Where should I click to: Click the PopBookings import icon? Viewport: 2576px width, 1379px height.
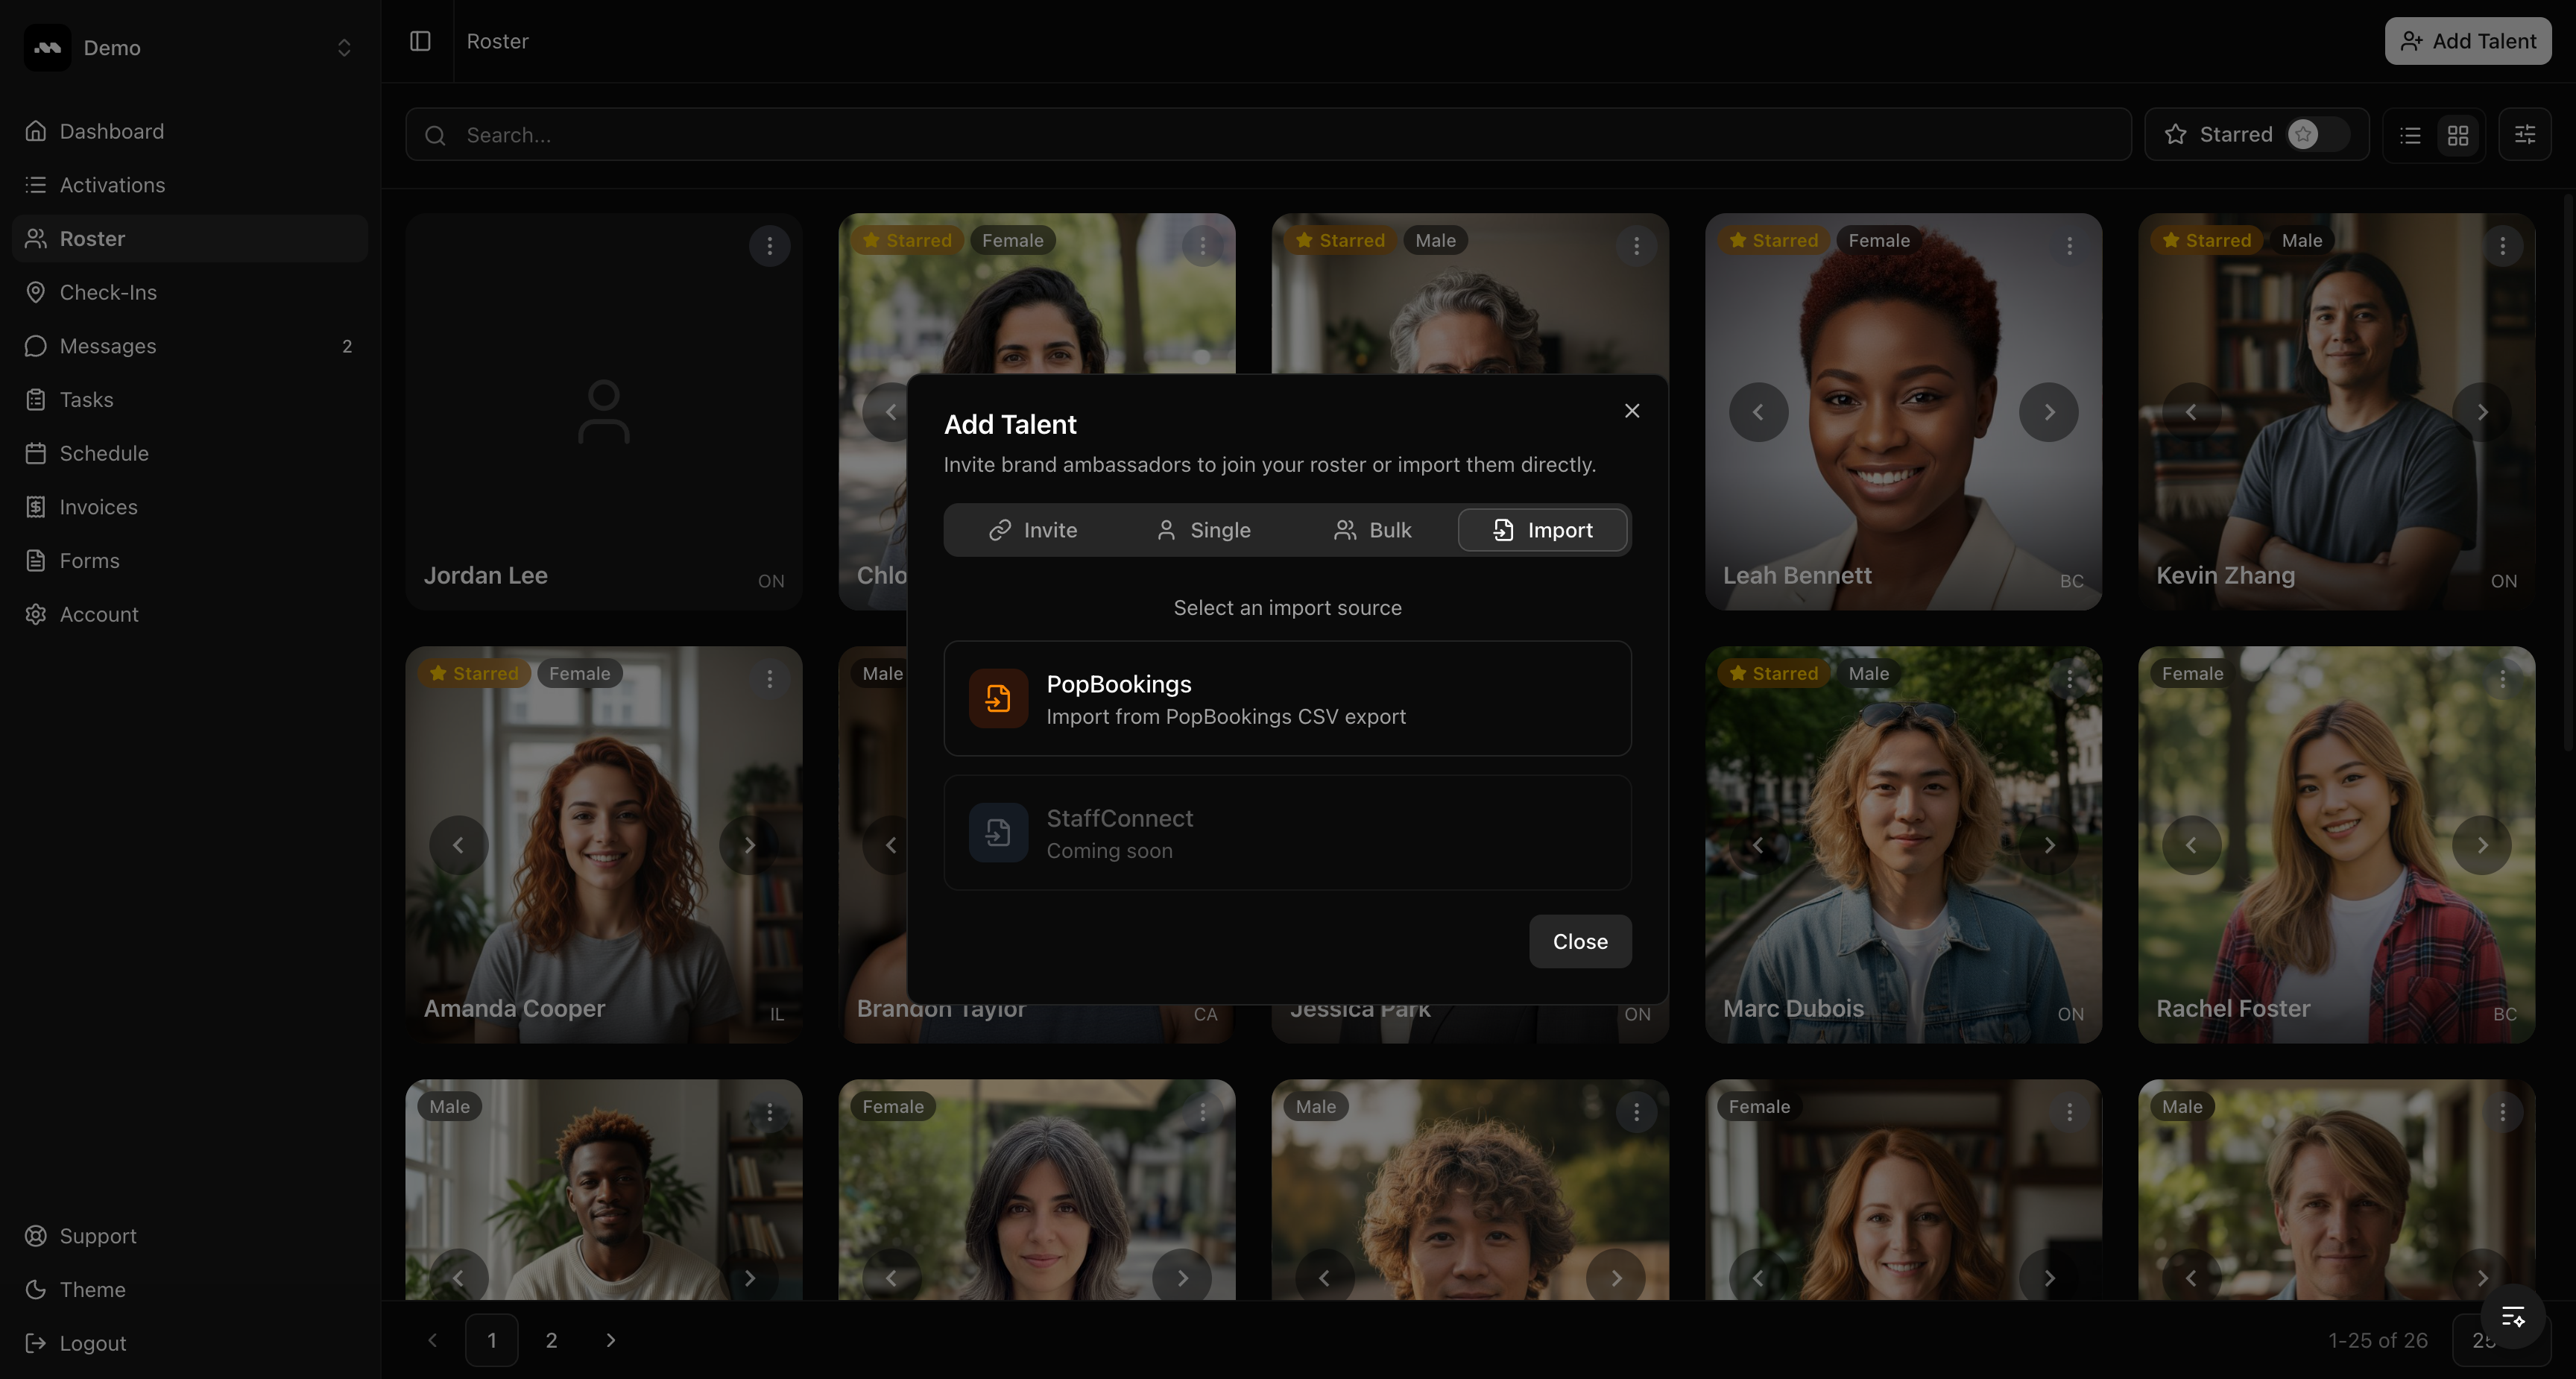[x=997, y=698]
